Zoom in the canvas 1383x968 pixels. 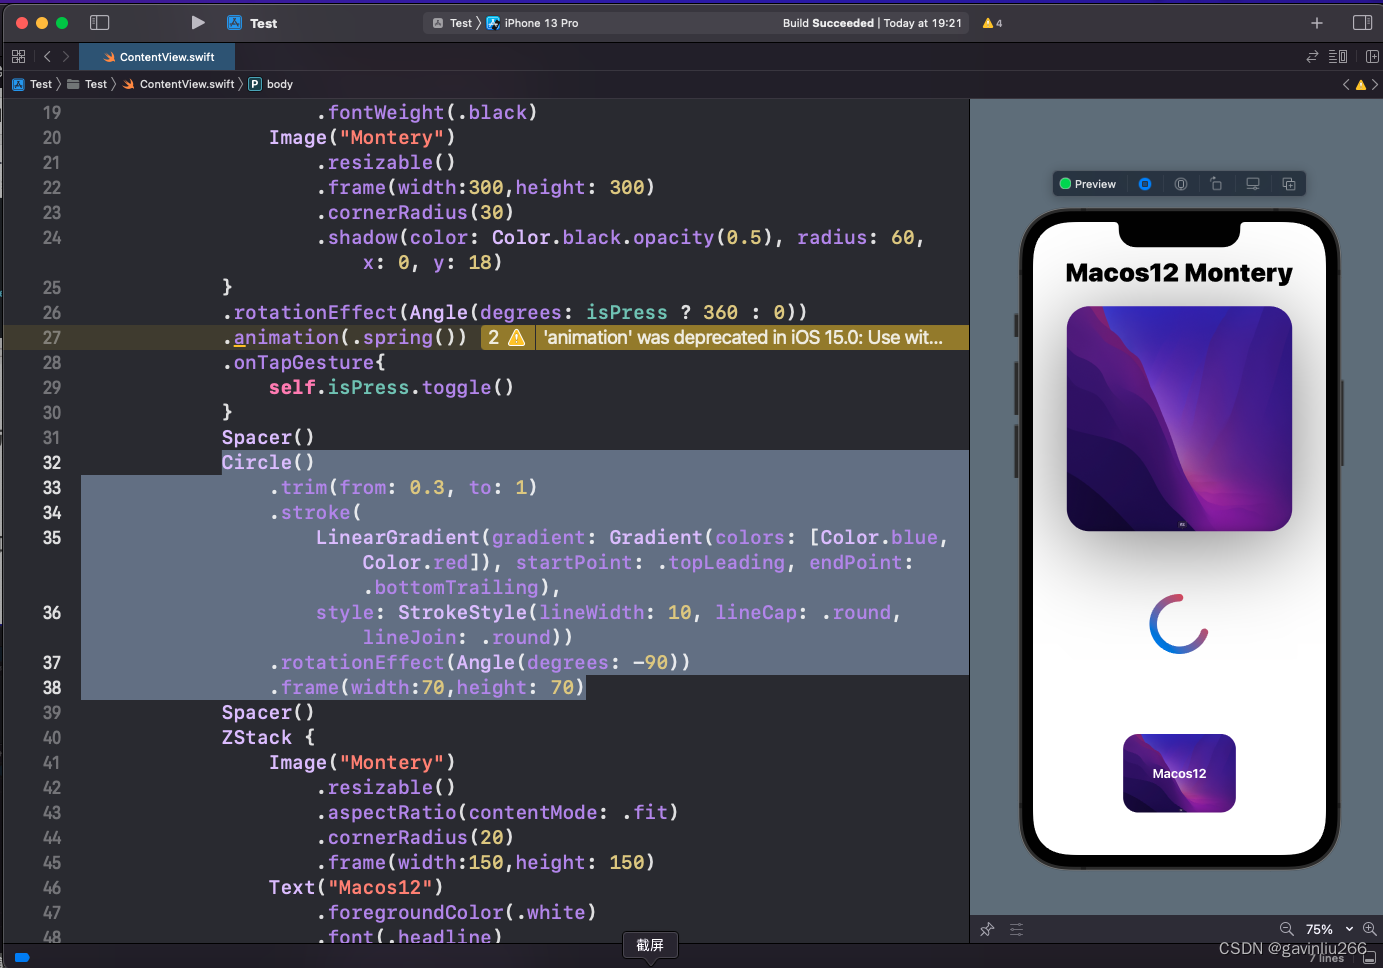coord(1369,929)
